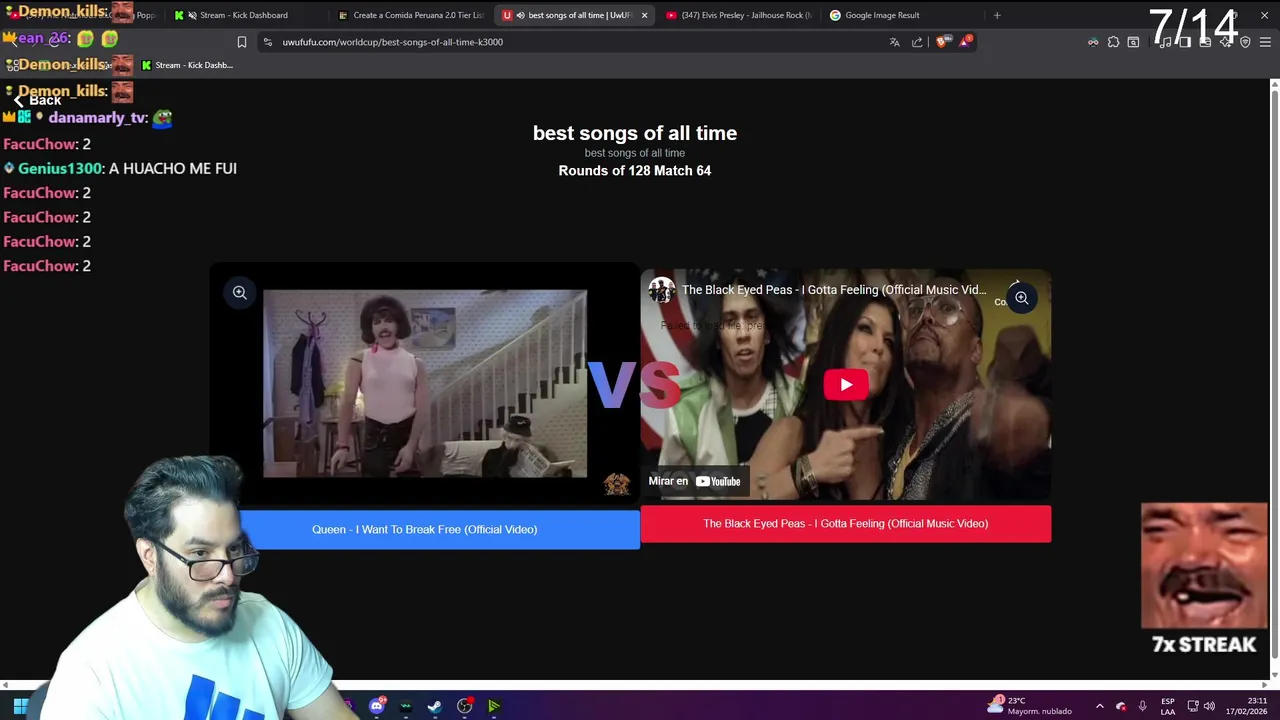
Task: Click the glasses extension icon
Action: (x=1093, y=42)
